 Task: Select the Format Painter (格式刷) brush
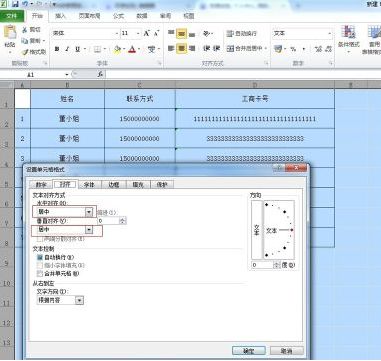coord(25,52)
